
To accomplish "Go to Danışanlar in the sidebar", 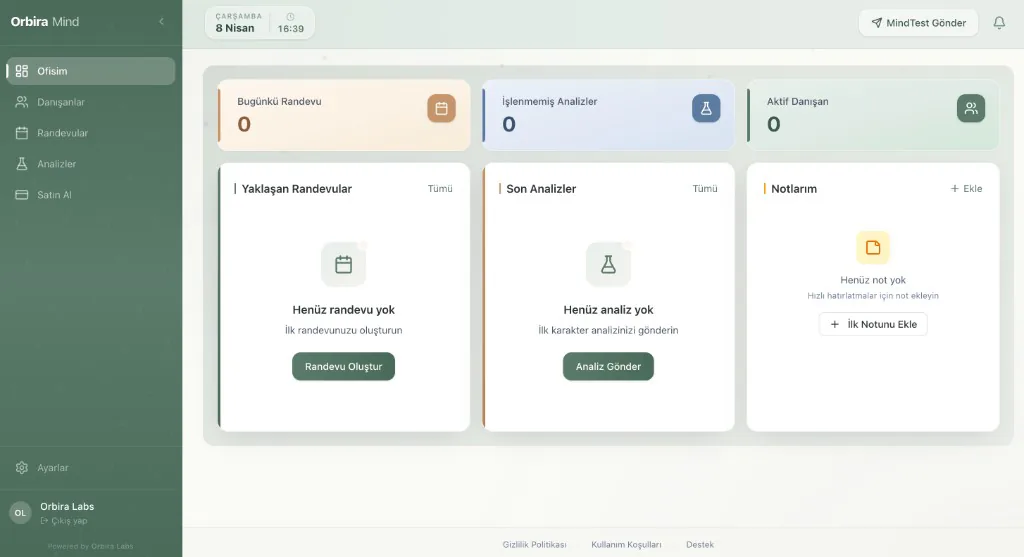I will pyautogui.click(x=91, y=102).
